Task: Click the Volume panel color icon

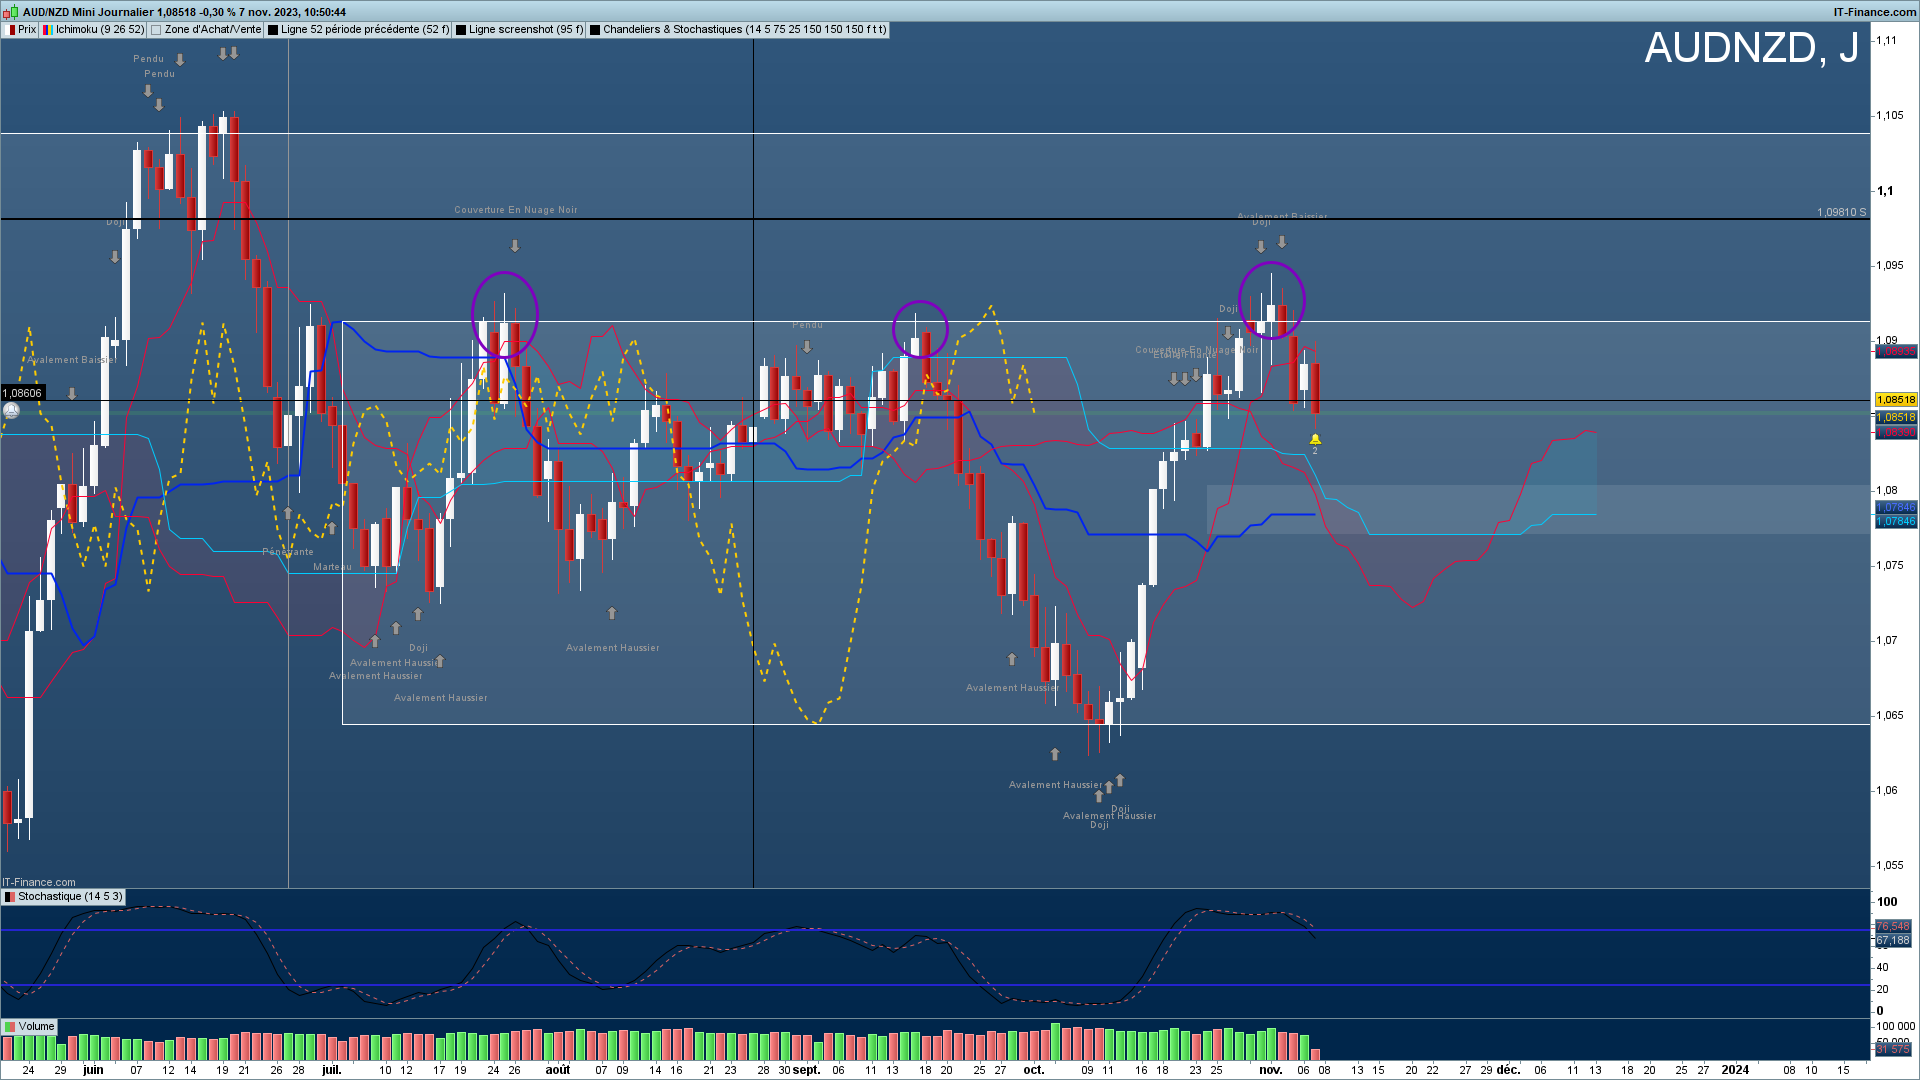Action: coord(10,1027)
